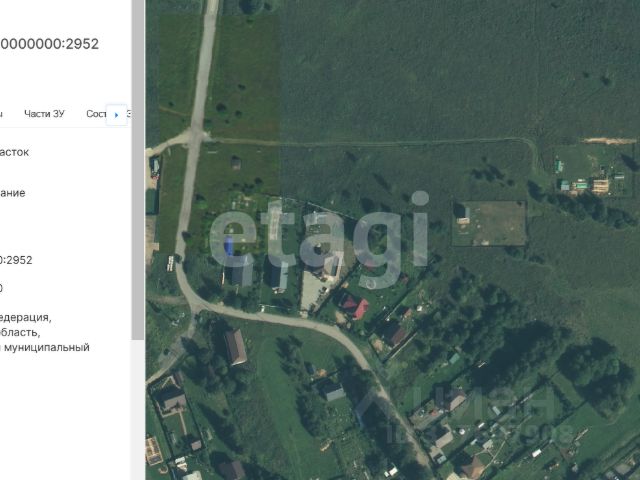Click the fenced rectangular plot in the field
The image size is (640, 480).
[x=489, y=223]
